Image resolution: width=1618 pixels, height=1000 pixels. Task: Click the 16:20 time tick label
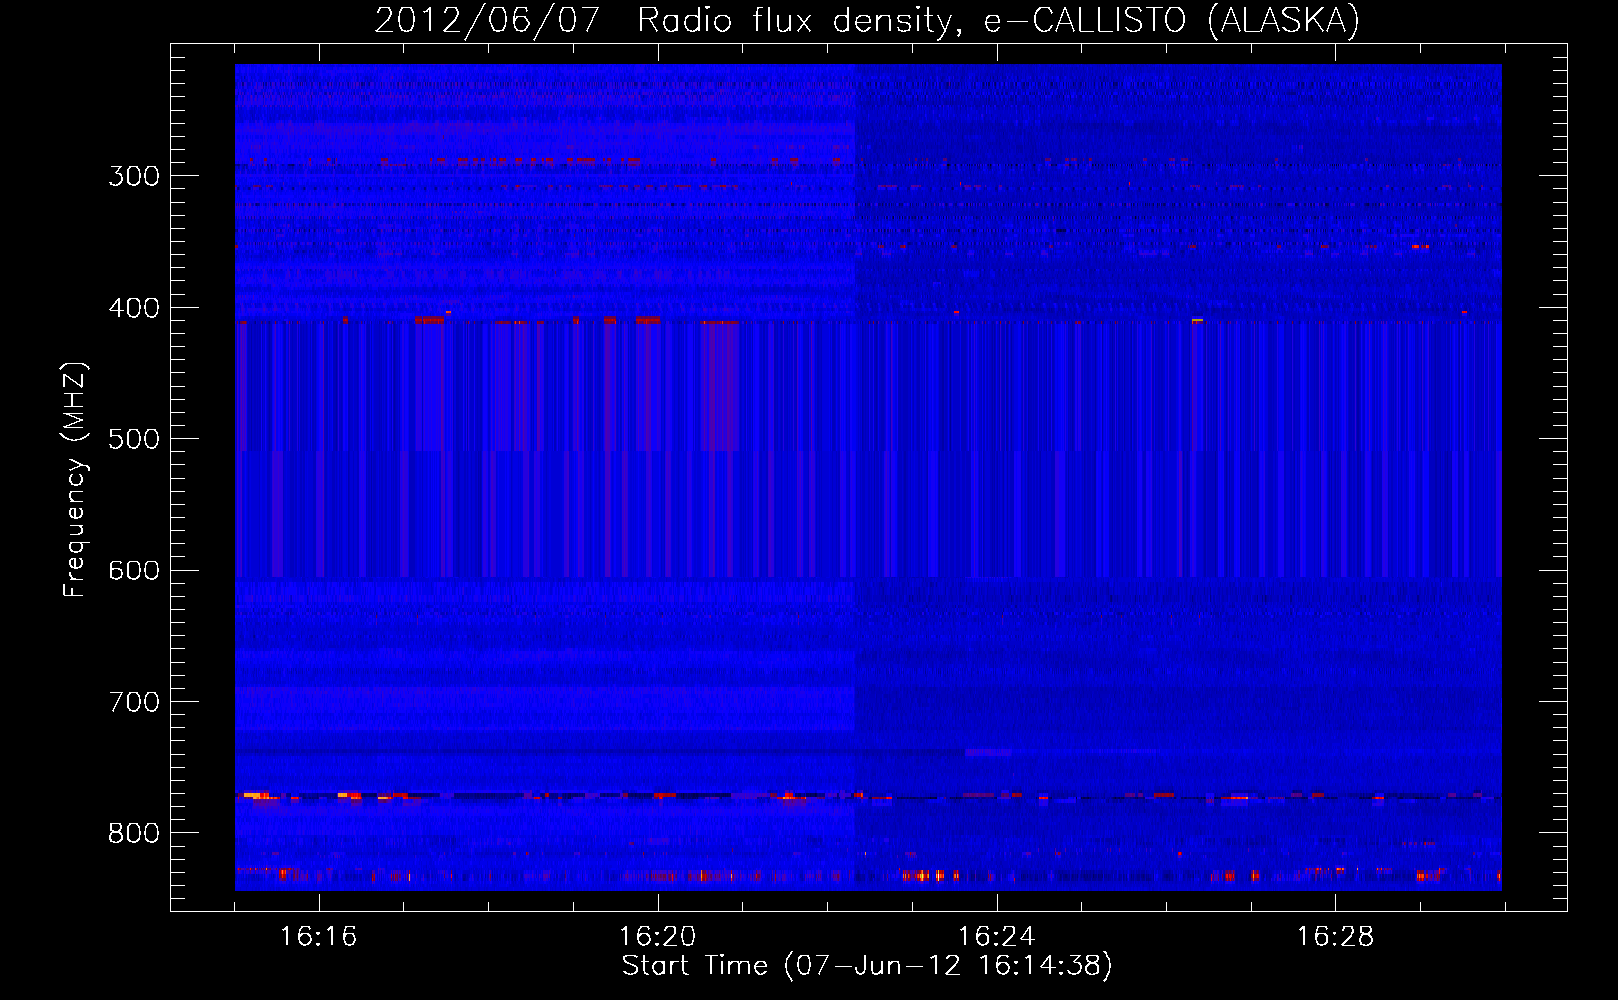(657, 937)
